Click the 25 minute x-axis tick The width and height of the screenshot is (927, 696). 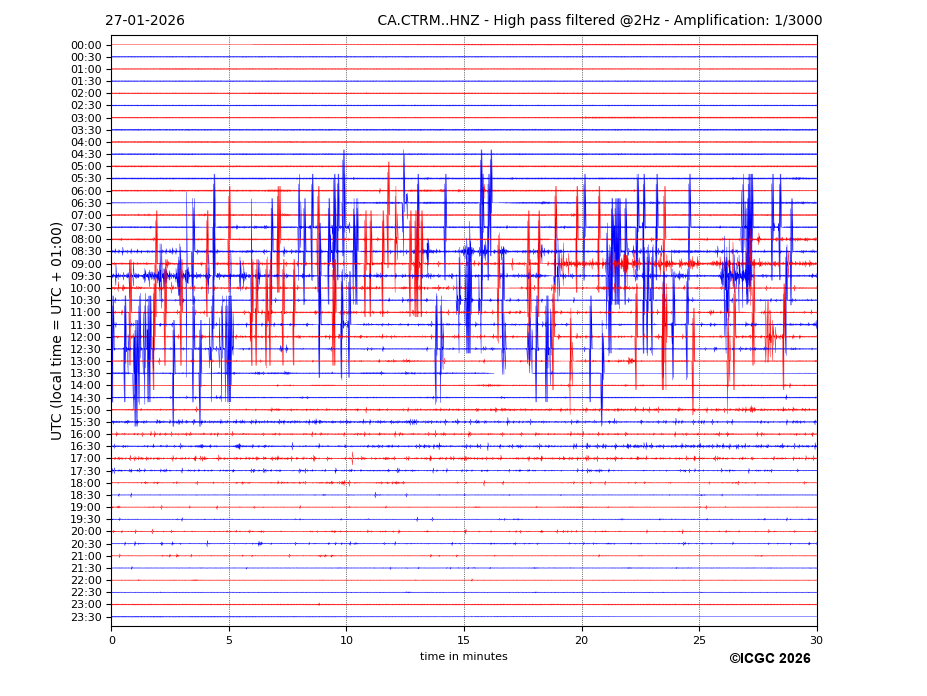click(699, 640)
